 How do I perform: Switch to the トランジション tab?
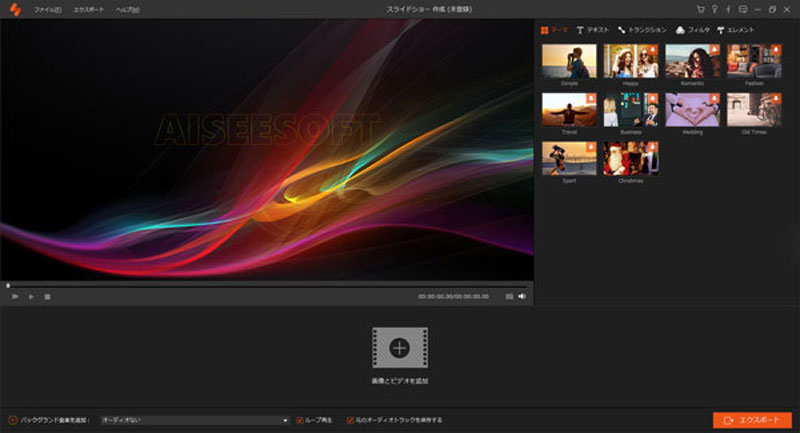(642, 30)
